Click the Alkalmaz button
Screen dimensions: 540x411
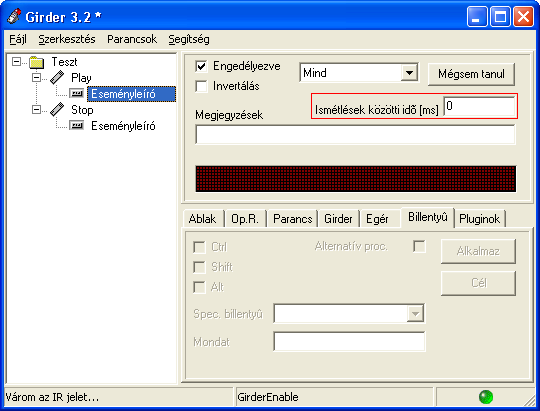(478, 251)
